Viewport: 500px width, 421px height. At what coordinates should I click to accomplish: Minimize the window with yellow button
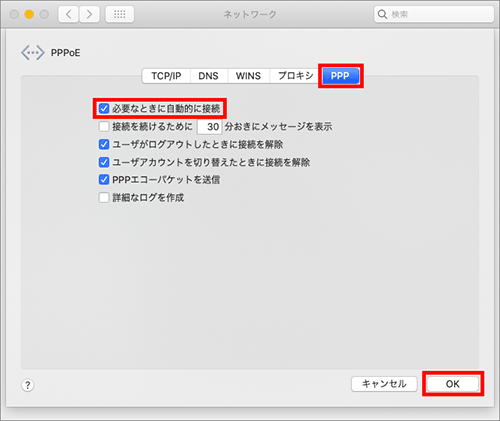pos(29,14)
